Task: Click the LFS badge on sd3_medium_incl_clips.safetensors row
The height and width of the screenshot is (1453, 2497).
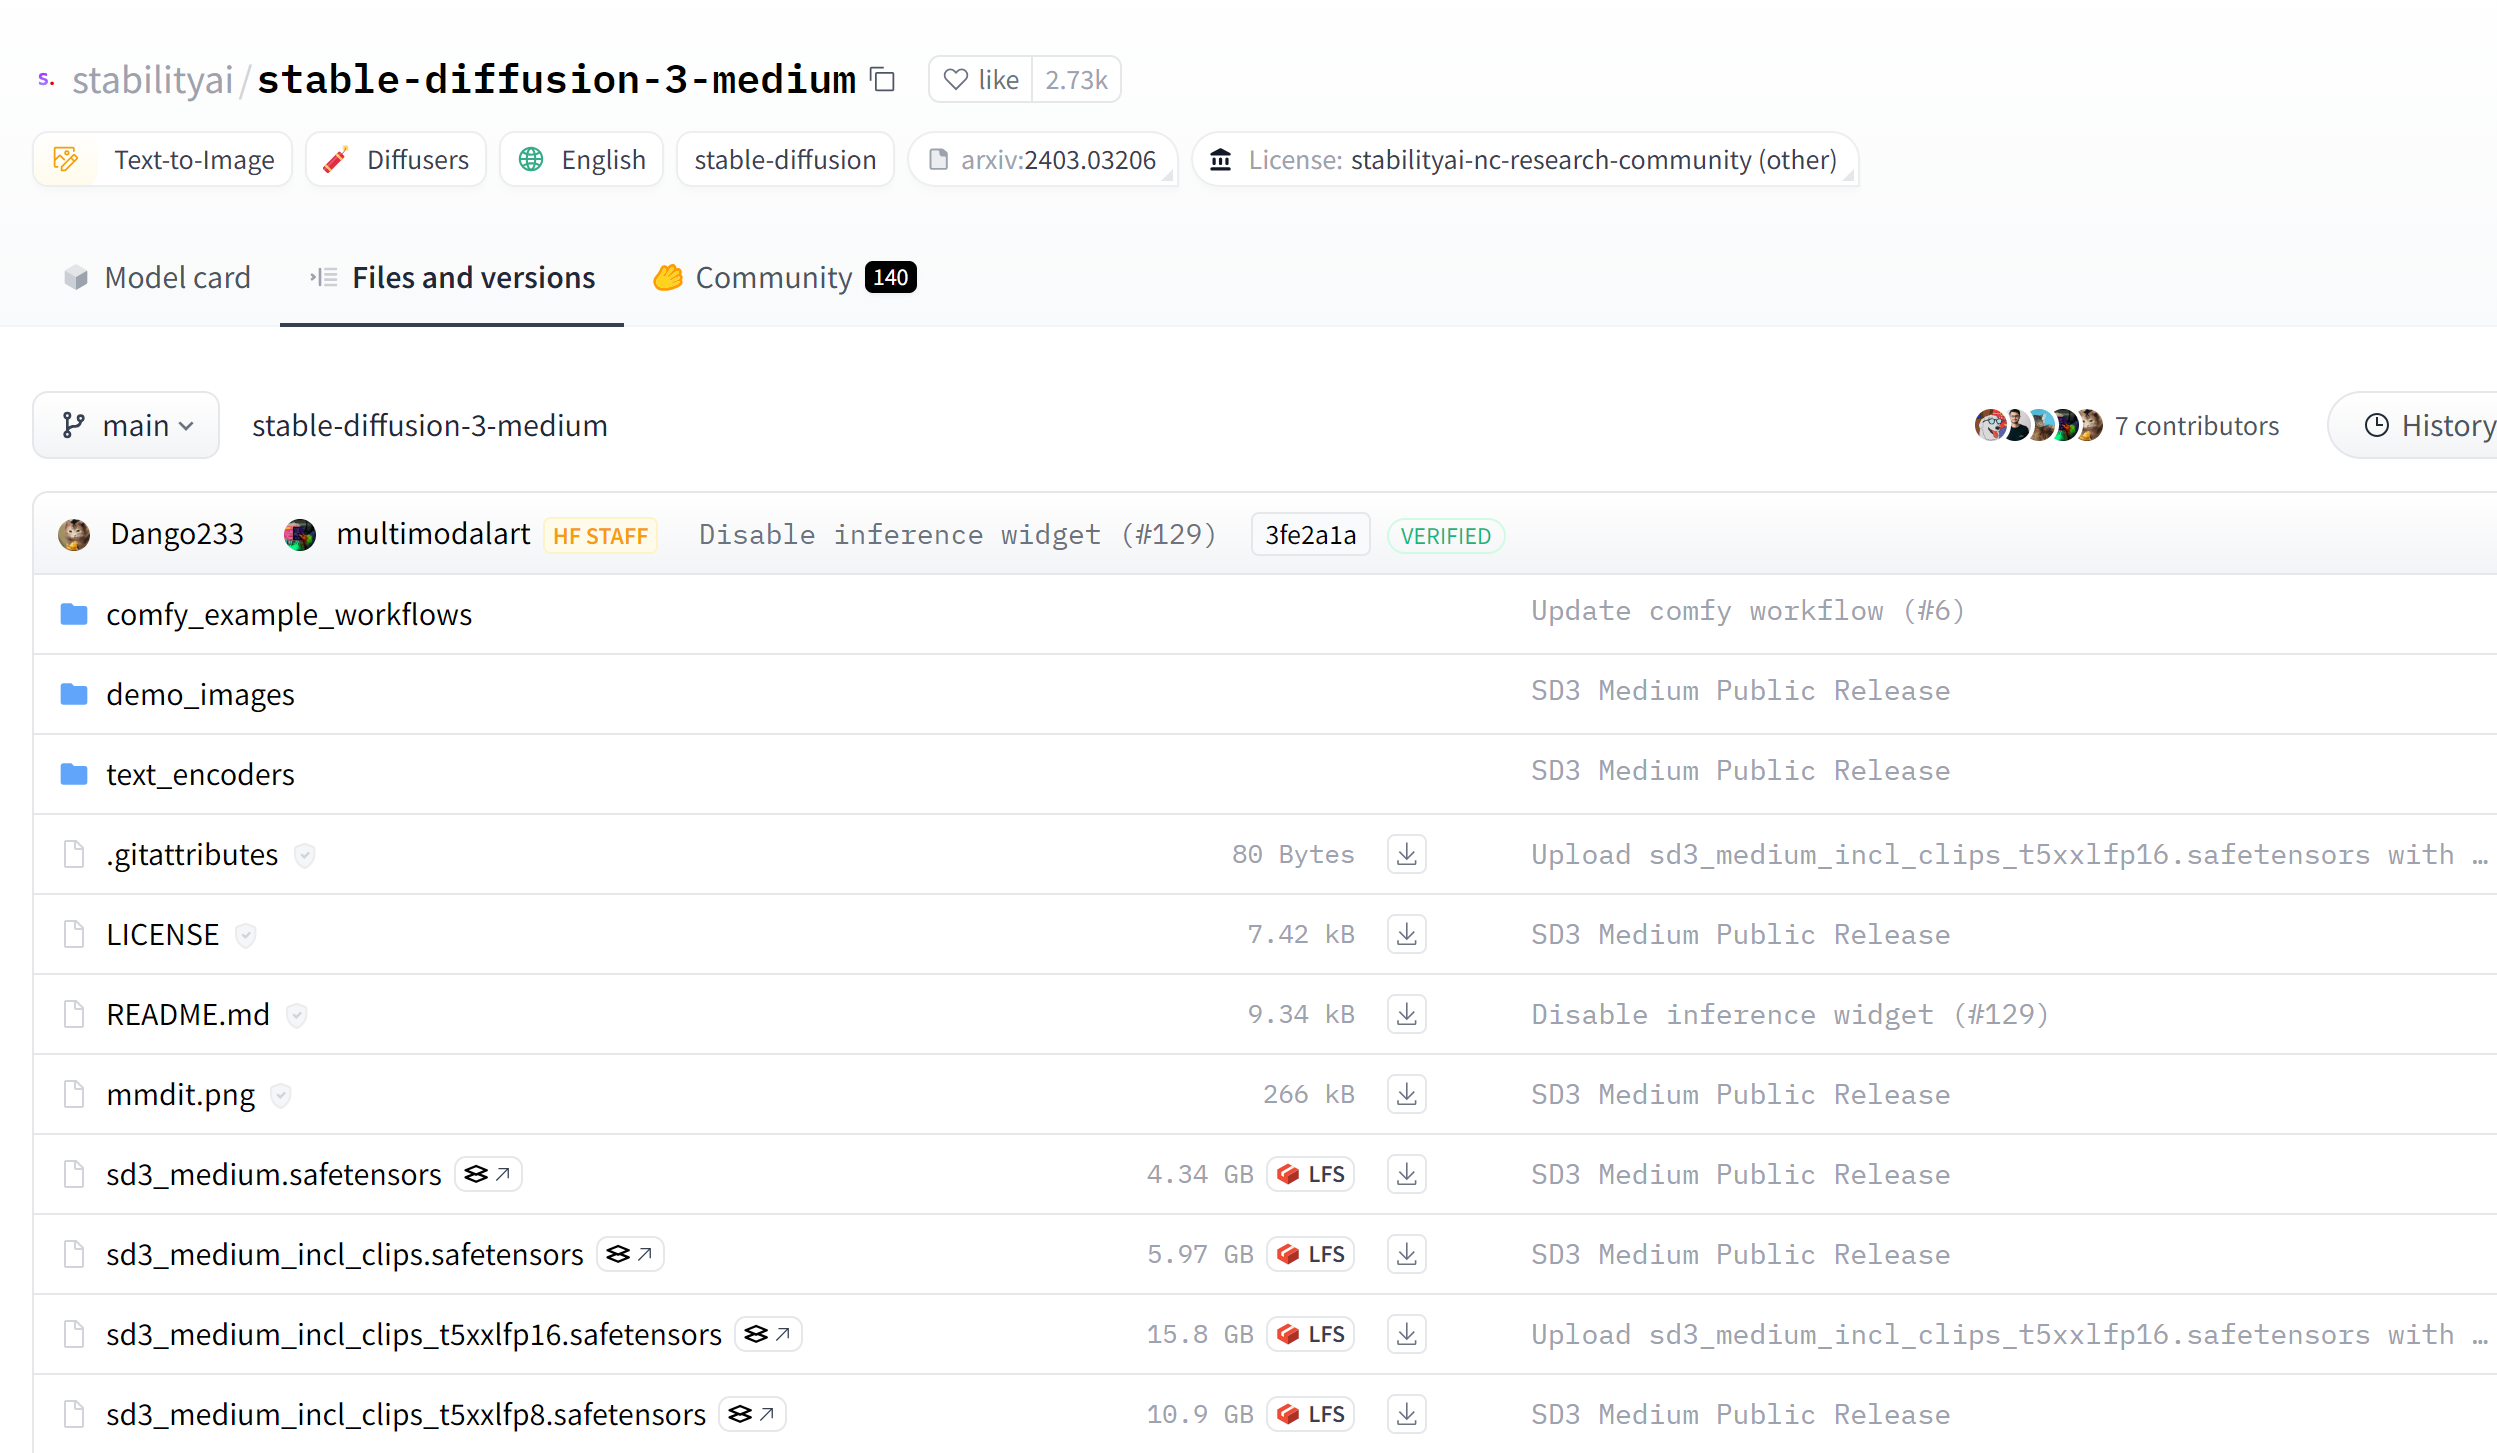Action: (1310, 1254)
